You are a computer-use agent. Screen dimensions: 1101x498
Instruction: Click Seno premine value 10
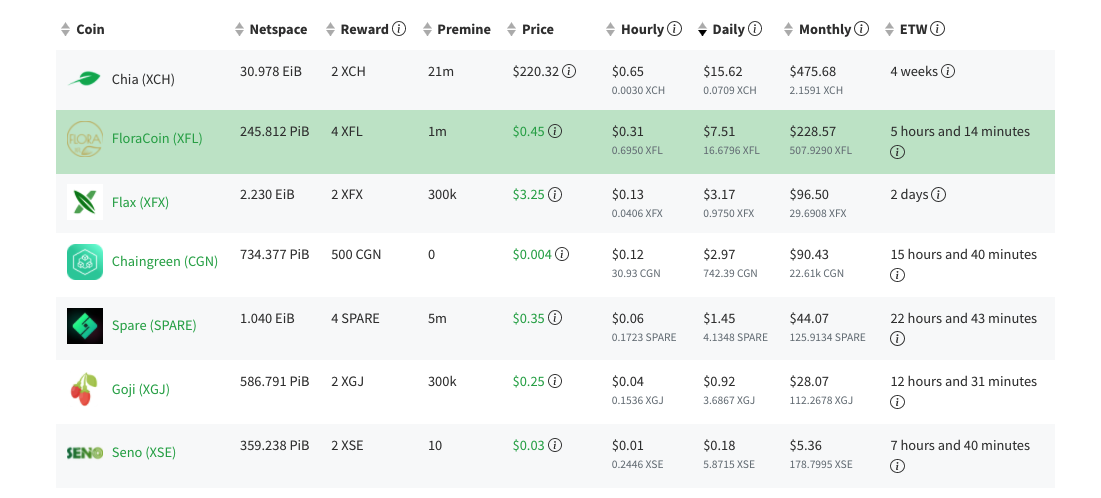coord(435,445)
